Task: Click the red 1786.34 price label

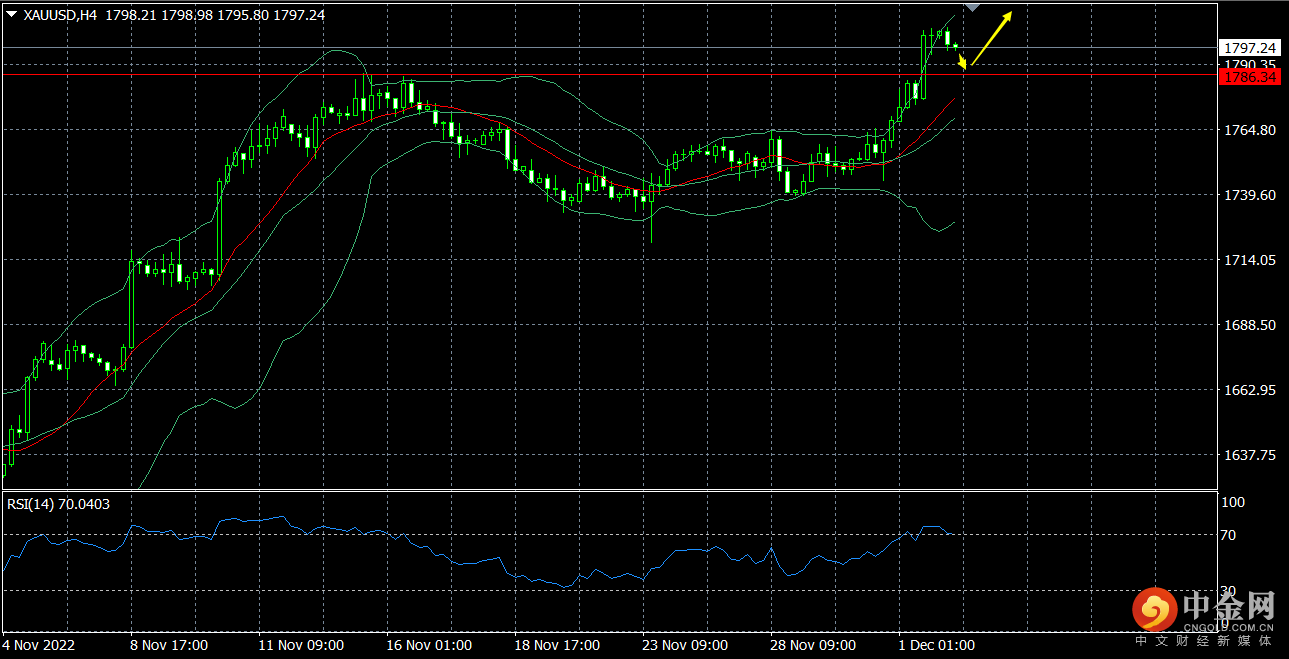Action: [1250, 77]
